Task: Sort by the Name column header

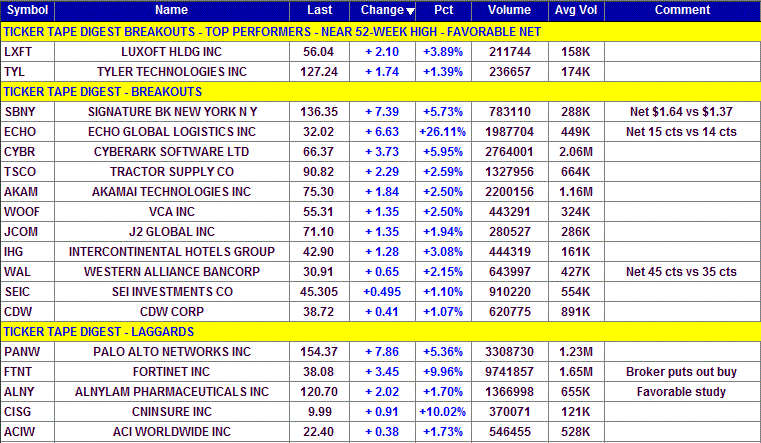Action: [171, 10]
